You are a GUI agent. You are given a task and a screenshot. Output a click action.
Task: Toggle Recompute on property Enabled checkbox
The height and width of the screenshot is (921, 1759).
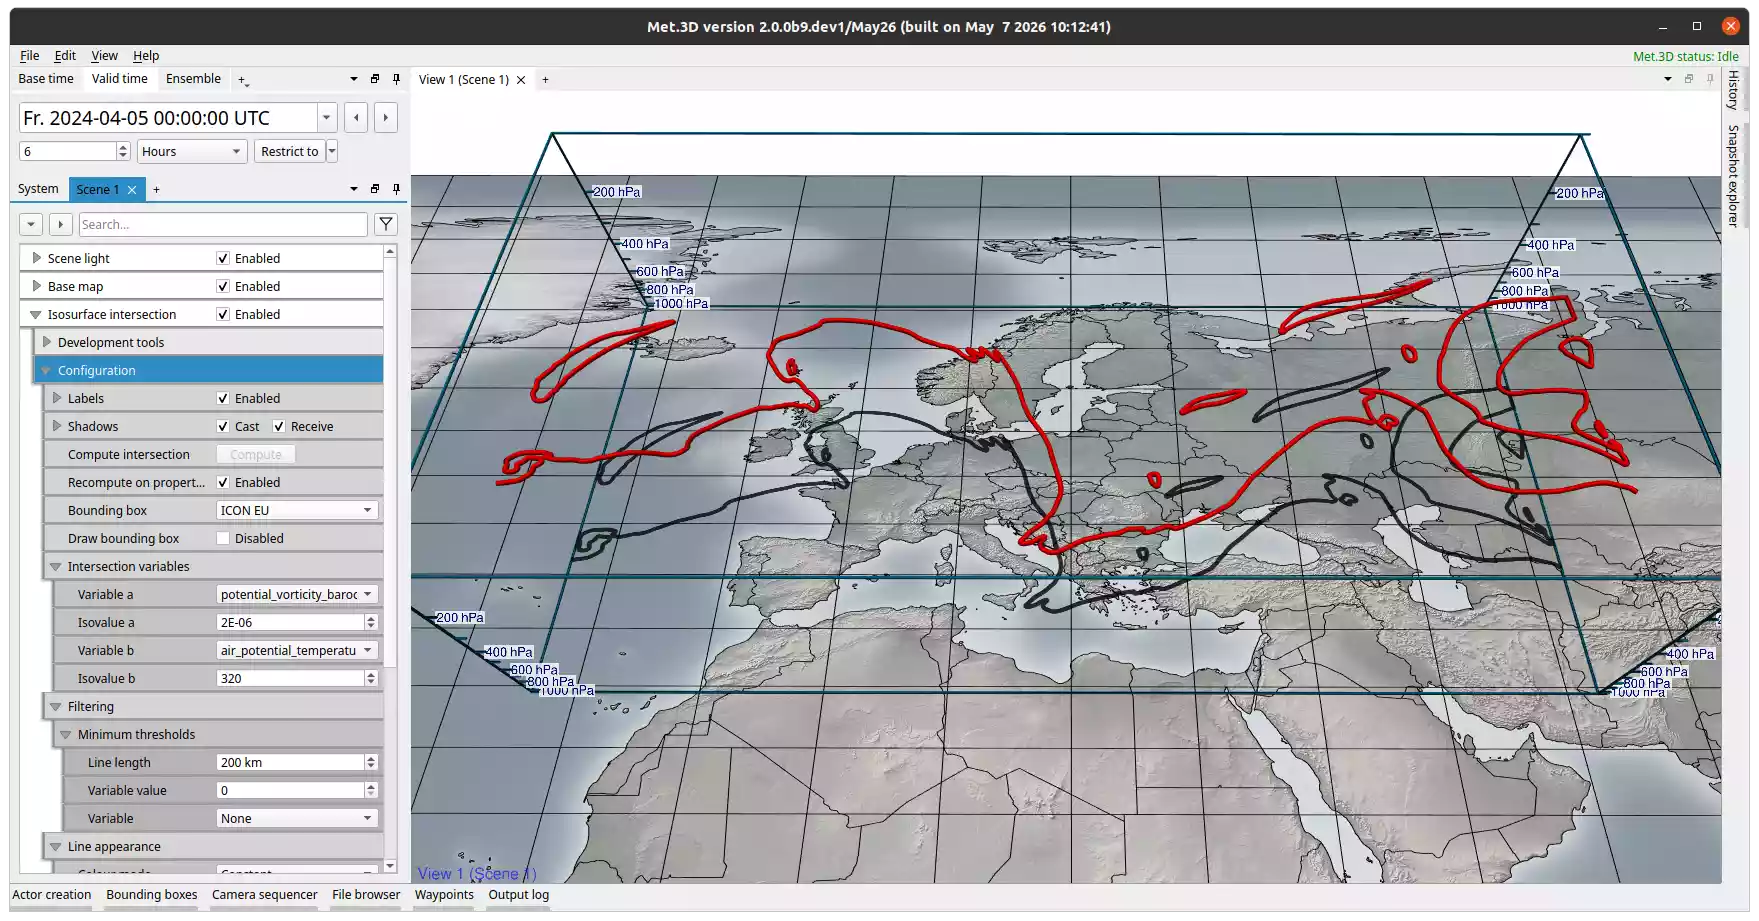click(223, 482)
